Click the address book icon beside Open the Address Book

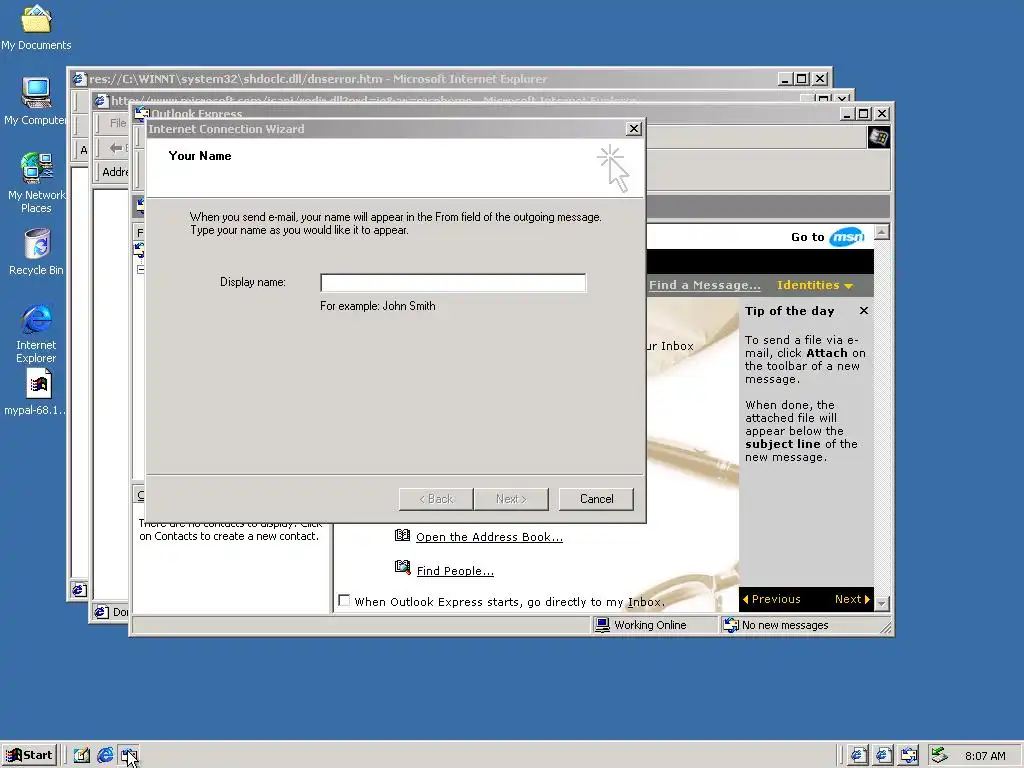click(x=402, y=536)
